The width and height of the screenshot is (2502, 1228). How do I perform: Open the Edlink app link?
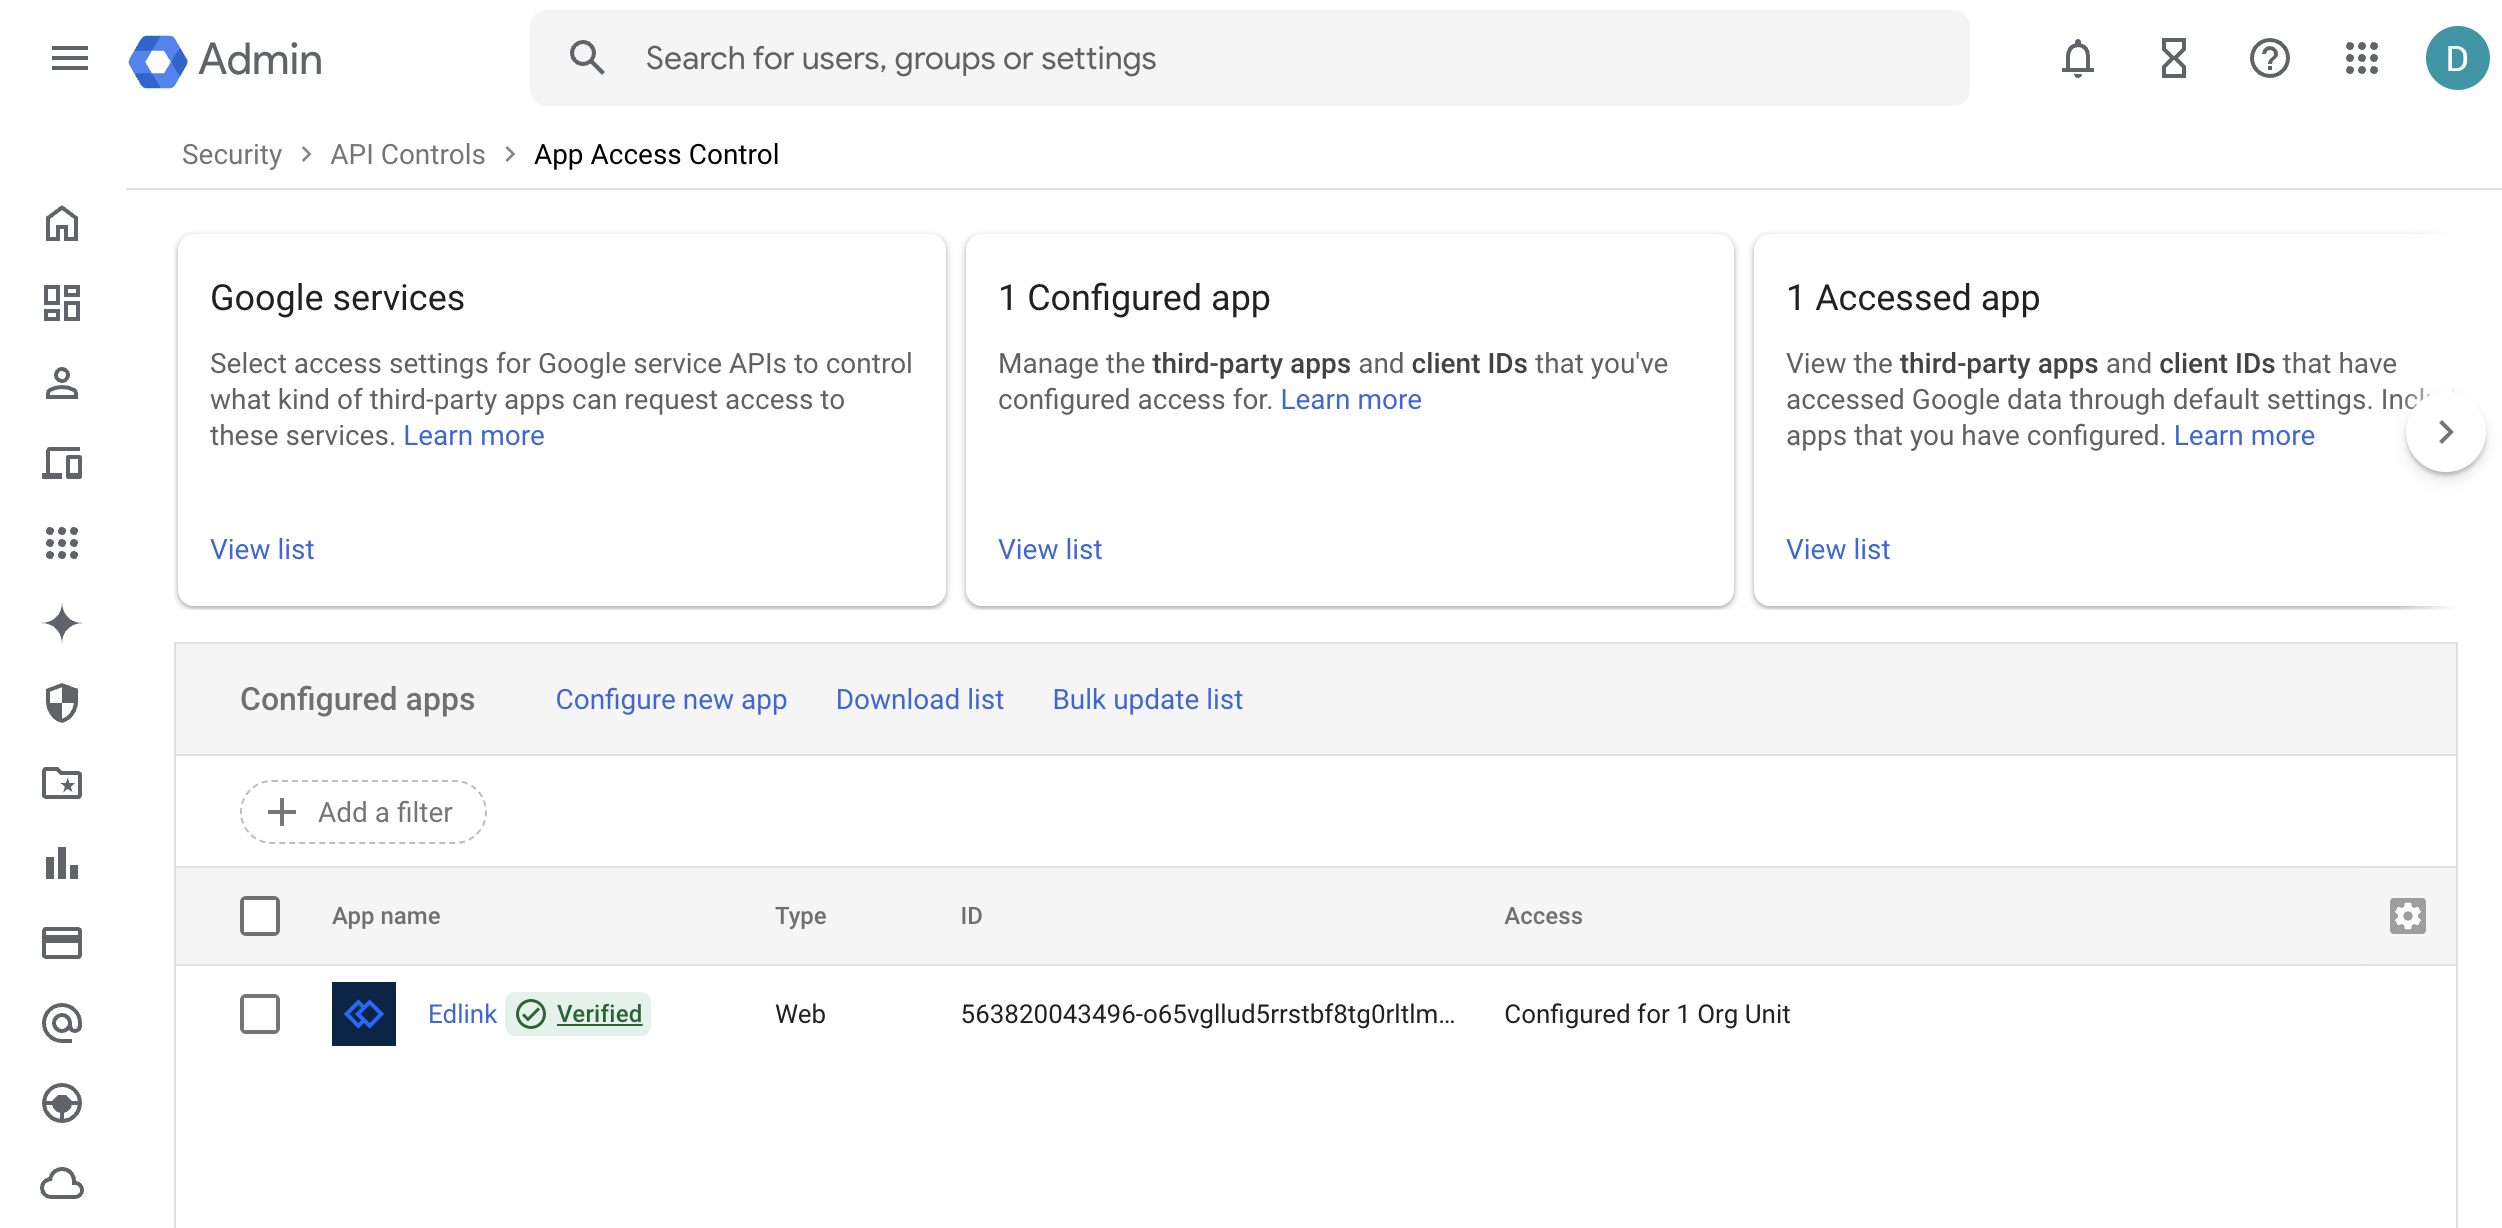coord(462,1014)
